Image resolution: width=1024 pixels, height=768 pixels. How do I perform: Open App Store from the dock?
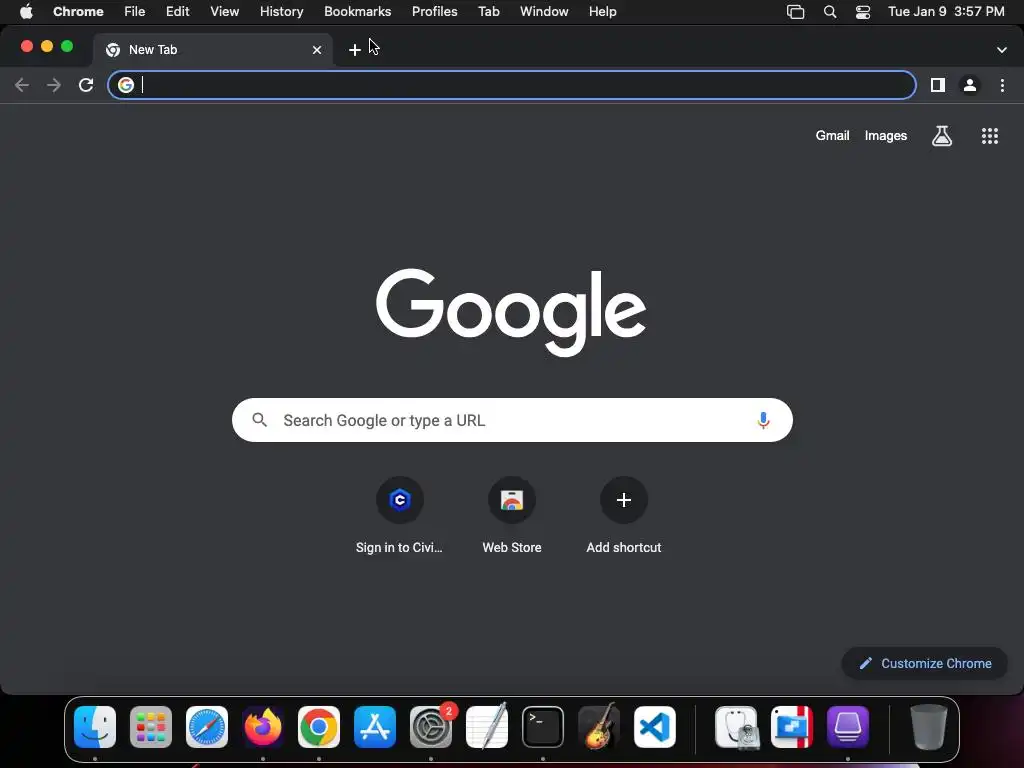tap(375, 727)
